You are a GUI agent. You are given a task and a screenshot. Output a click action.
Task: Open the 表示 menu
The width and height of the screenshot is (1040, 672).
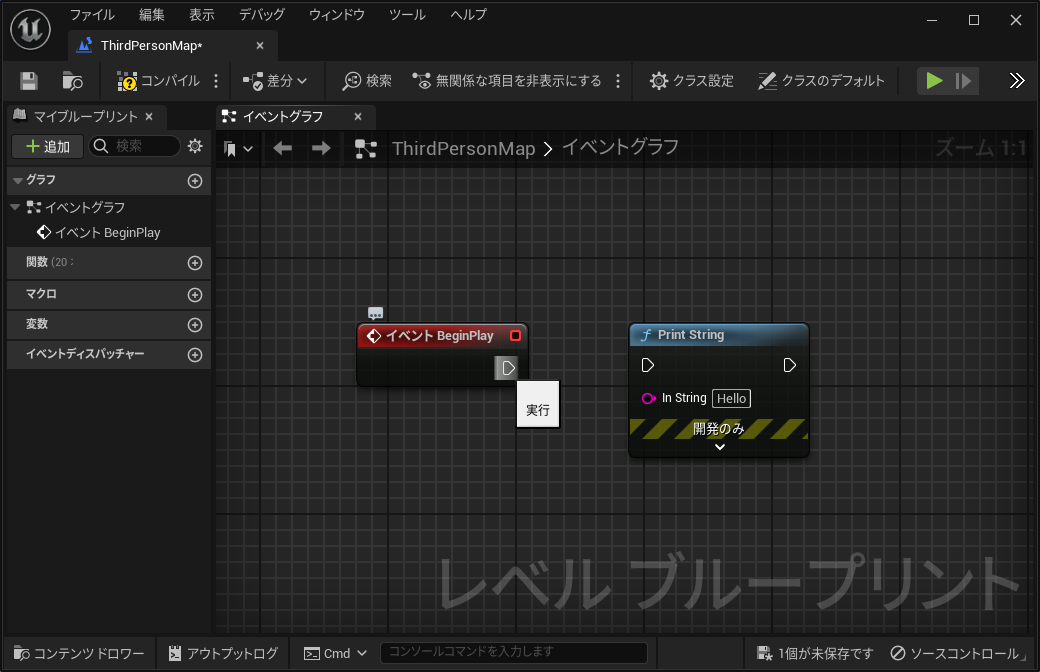click(x=202, y=15)
